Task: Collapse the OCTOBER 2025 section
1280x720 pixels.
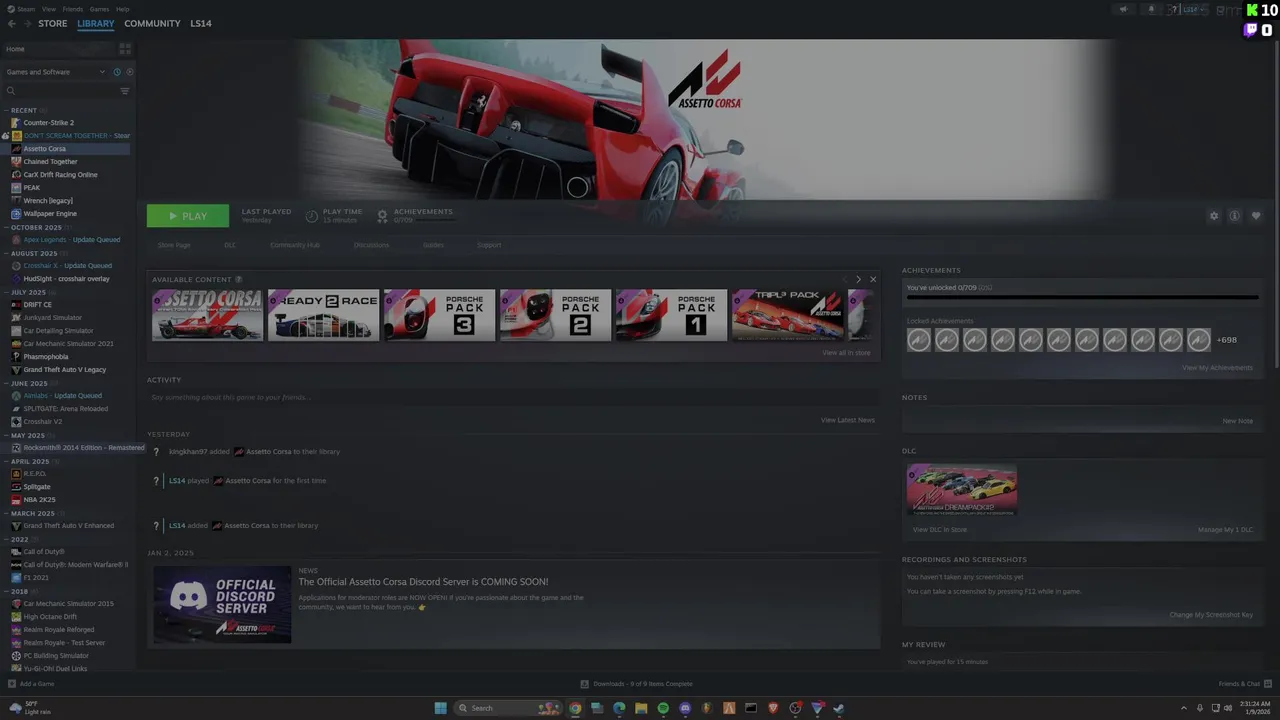Action: [x=6, y=227]
